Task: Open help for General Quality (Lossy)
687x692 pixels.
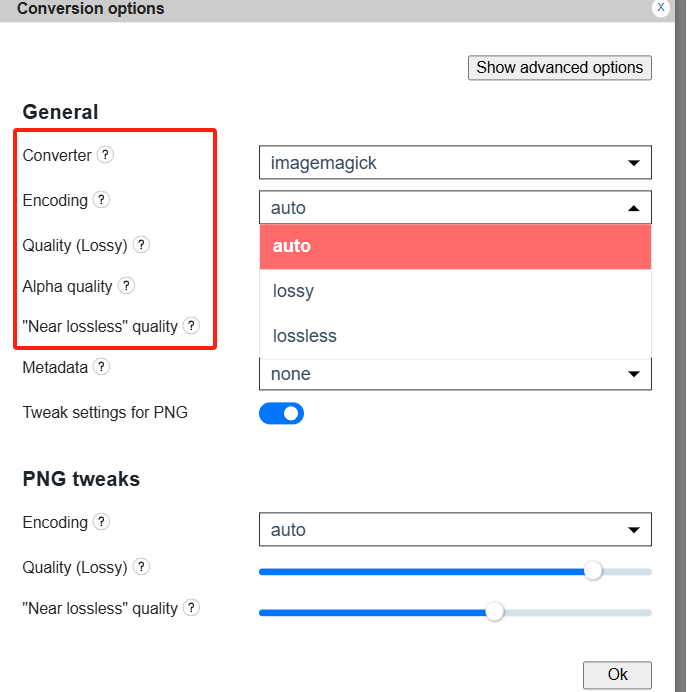Action: (x=141, y=245)
